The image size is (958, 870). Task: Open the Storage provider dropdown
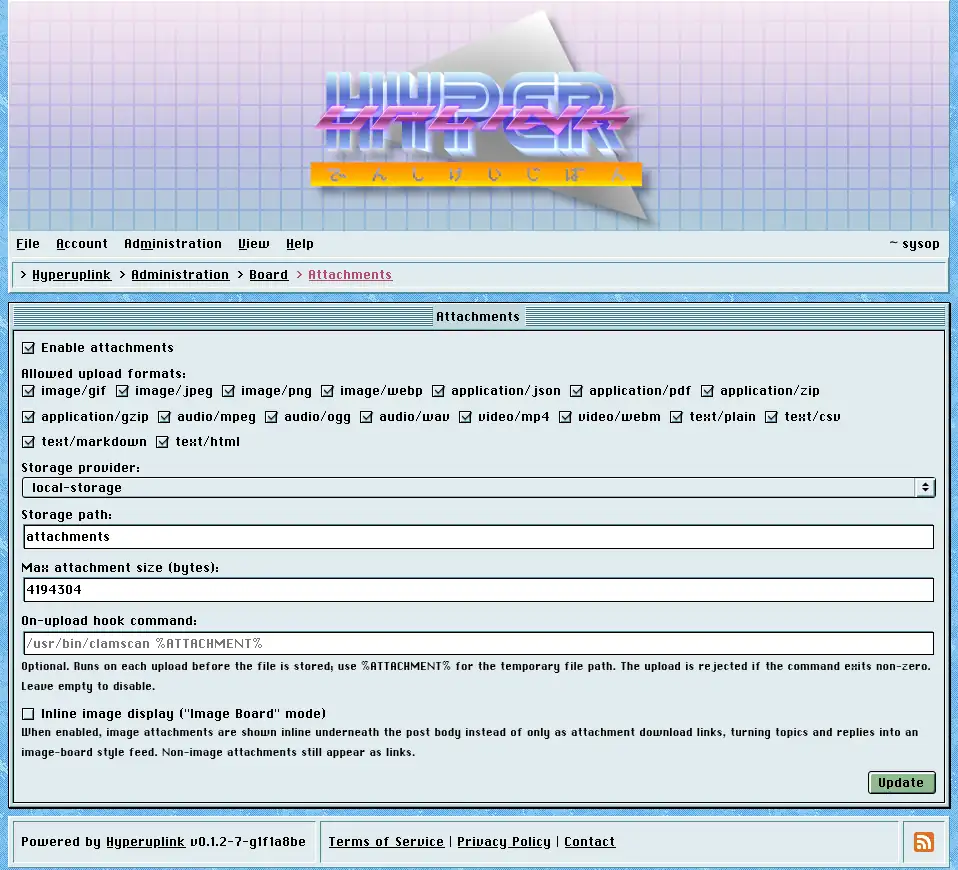[x=478, y=488]
